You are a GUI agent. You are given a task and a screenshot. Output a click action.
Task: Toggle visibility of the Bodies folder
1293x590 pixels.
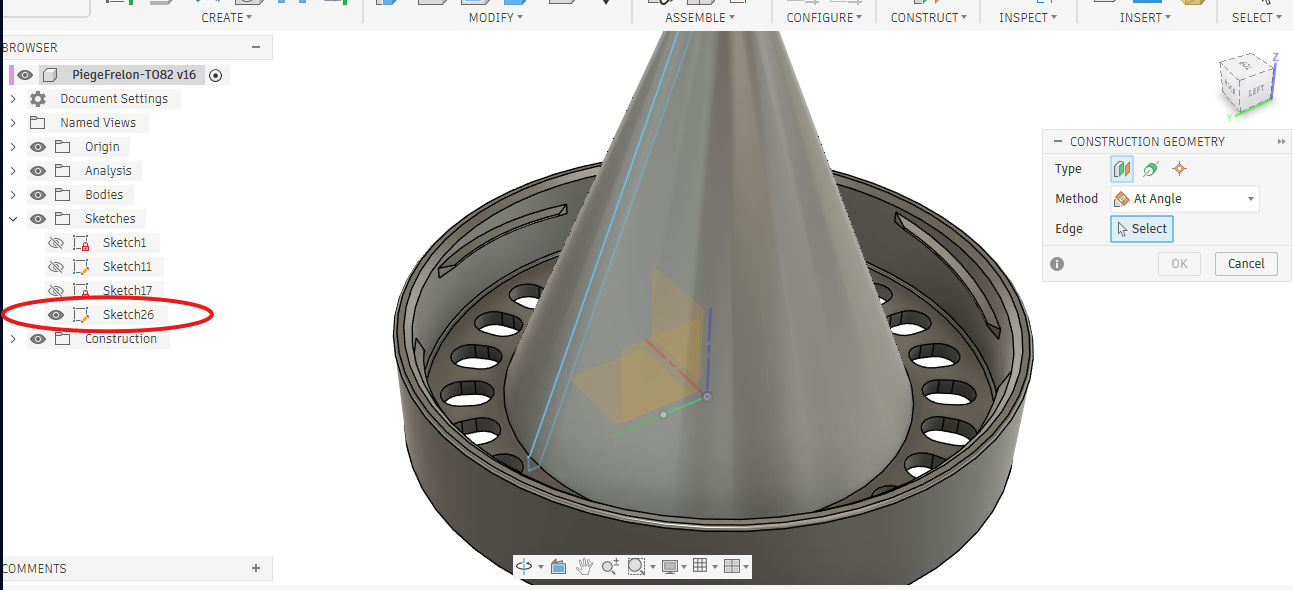coord(38,195)
